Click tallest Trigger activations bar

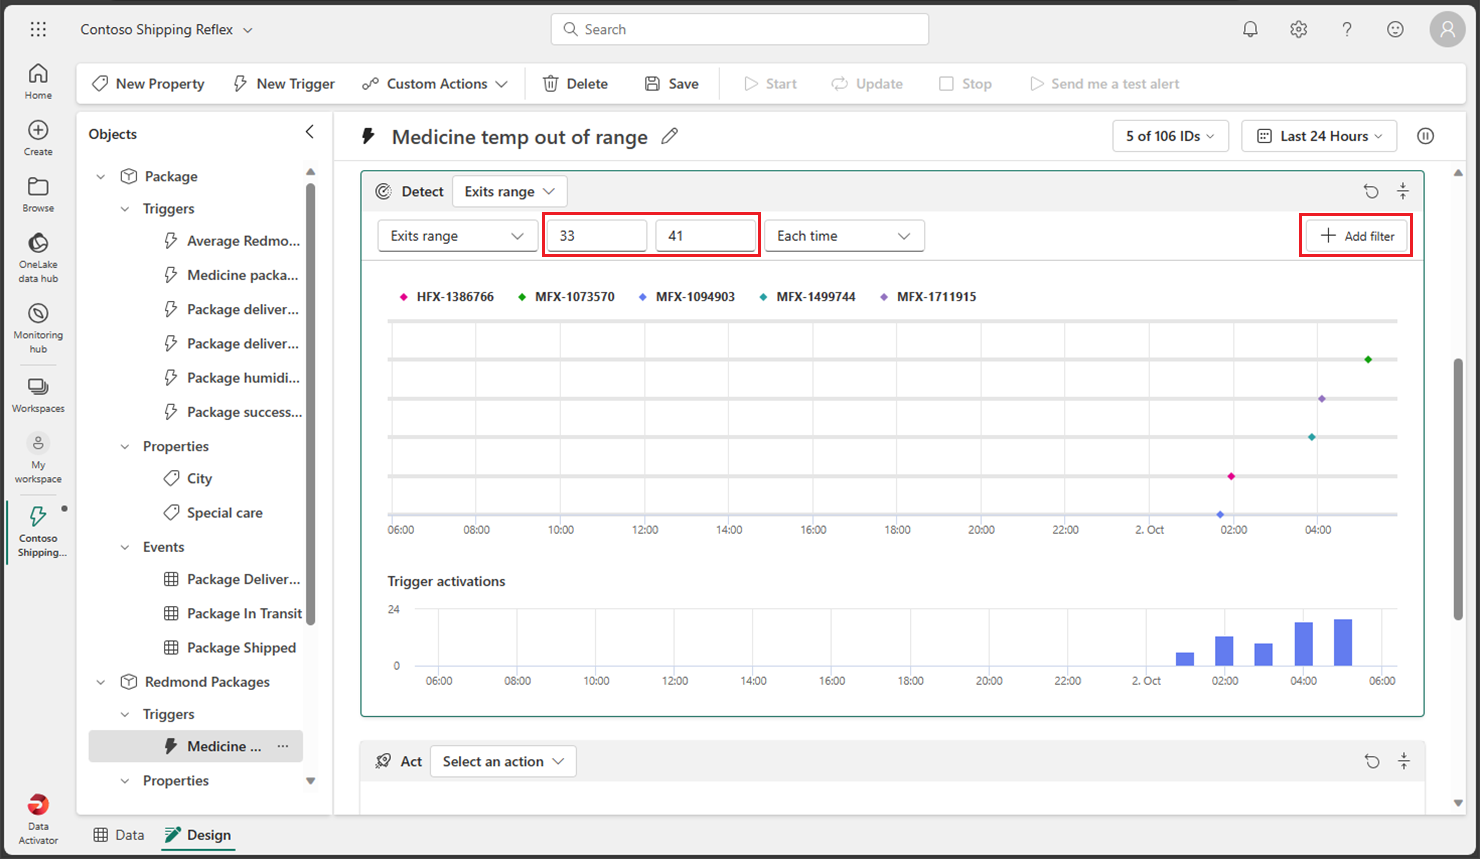(x=1343, y=642)
